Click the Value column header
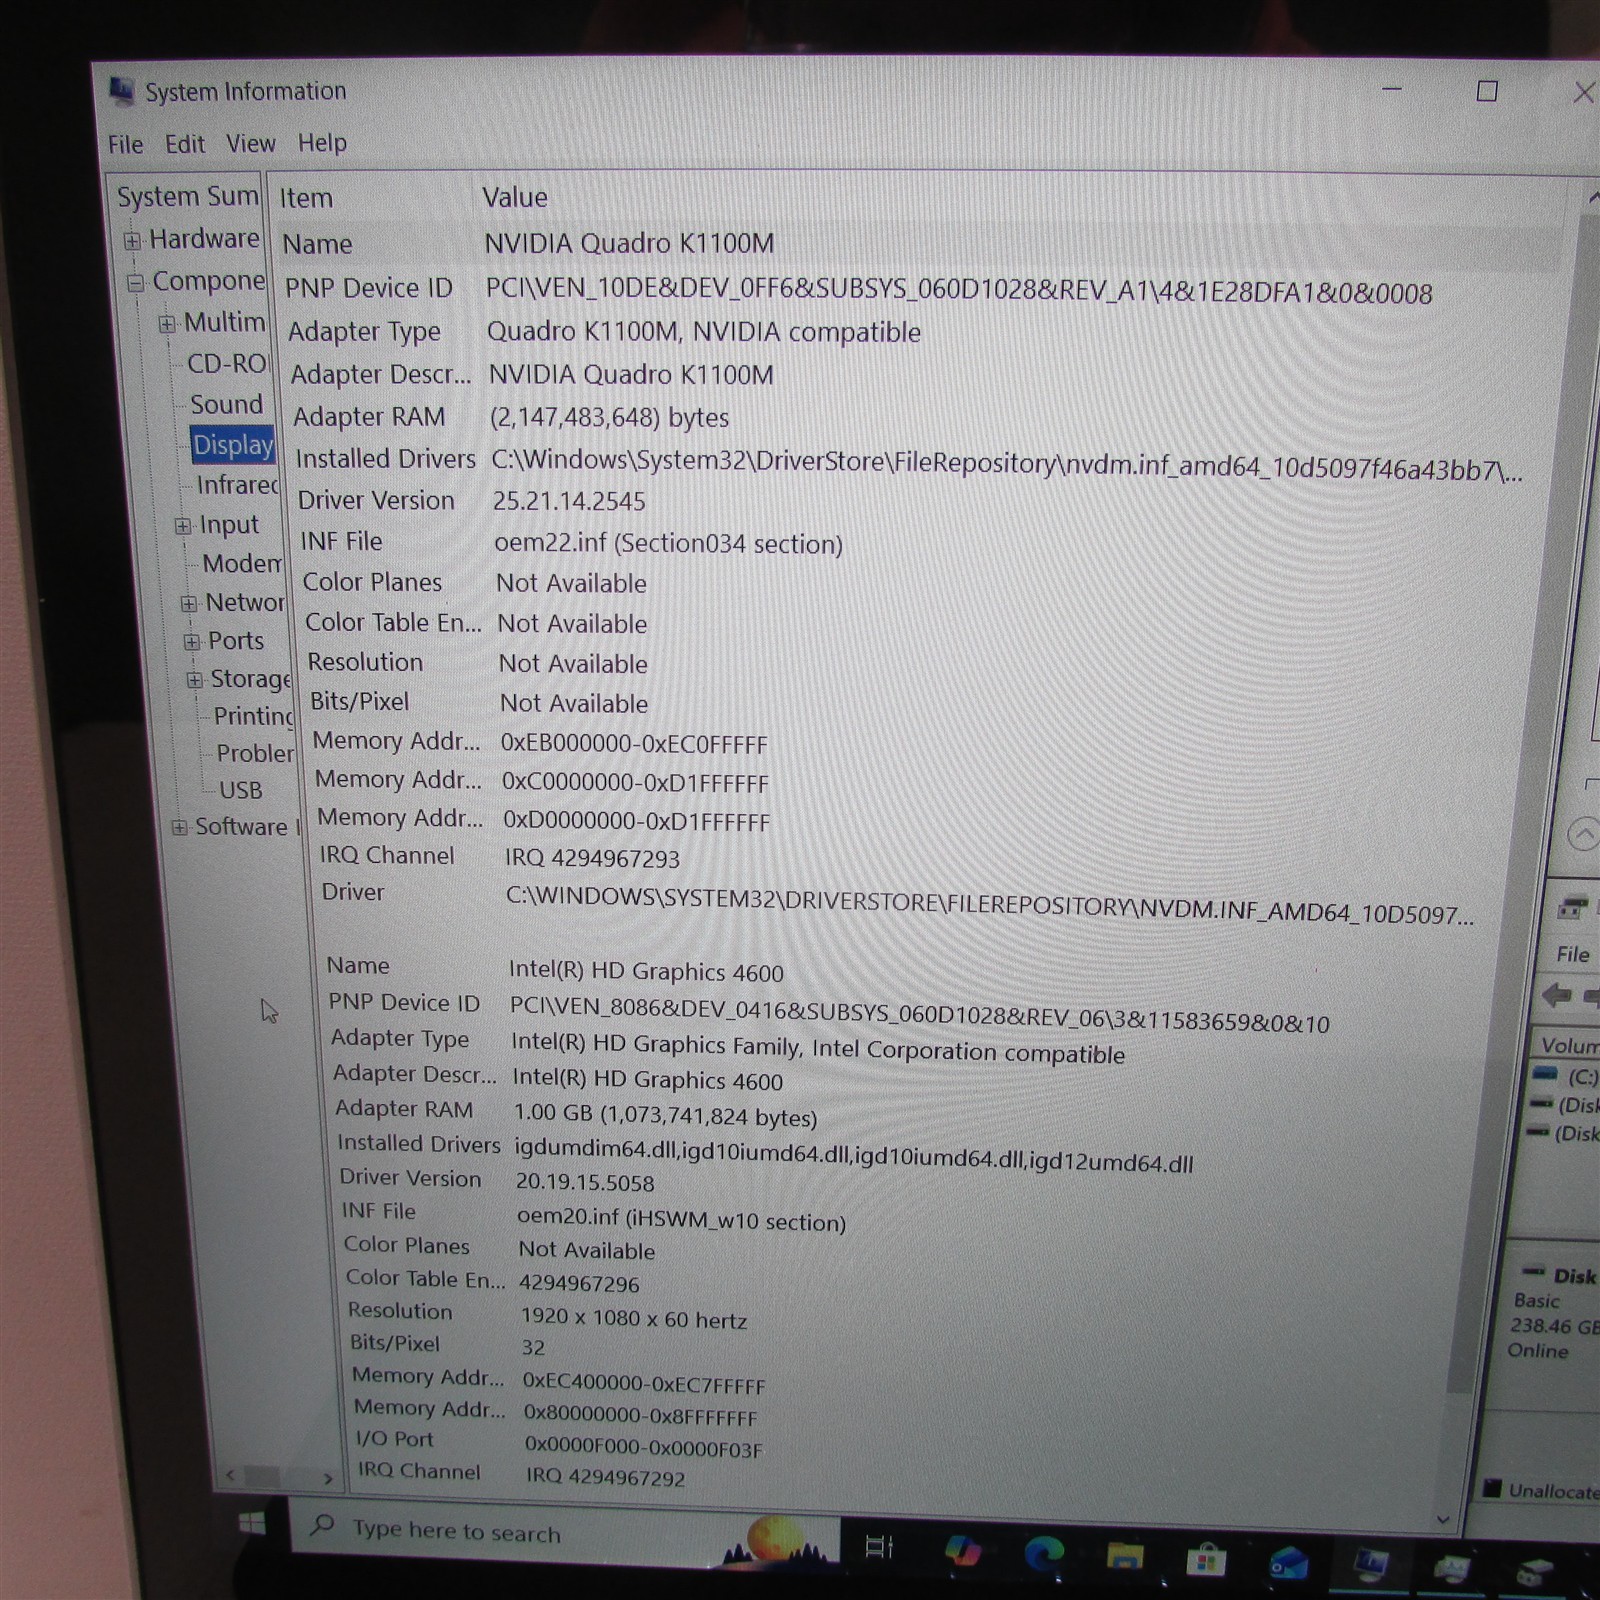This screenshot has width=1600, height=1600. point(515,197)
